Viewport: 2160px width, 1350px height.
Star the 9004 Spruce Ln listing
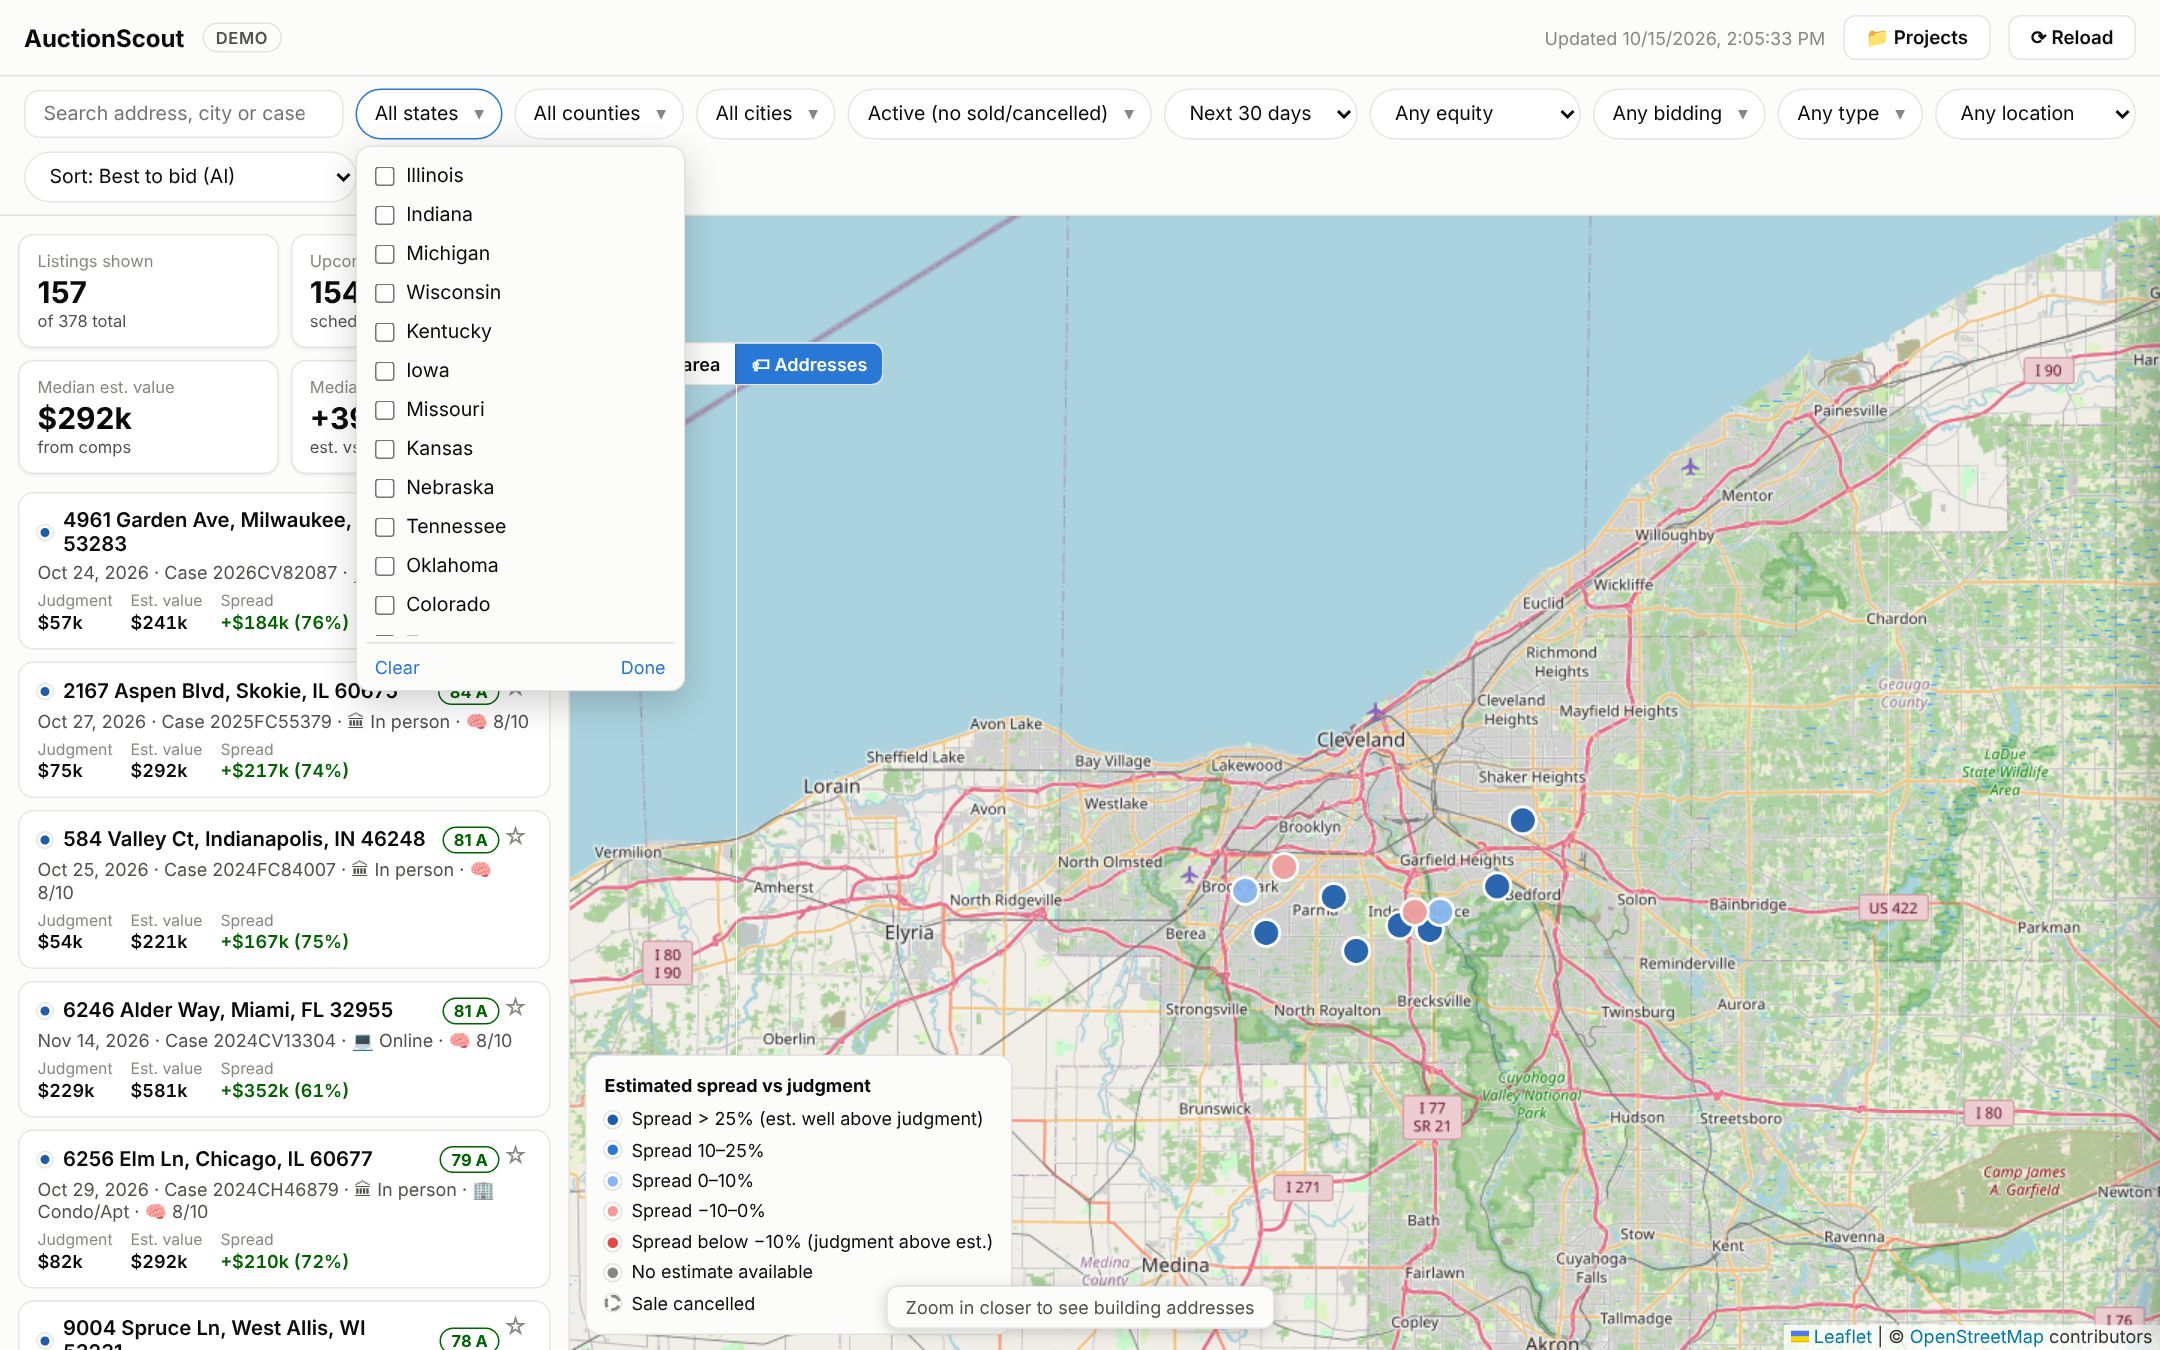tap(516, 1326)
